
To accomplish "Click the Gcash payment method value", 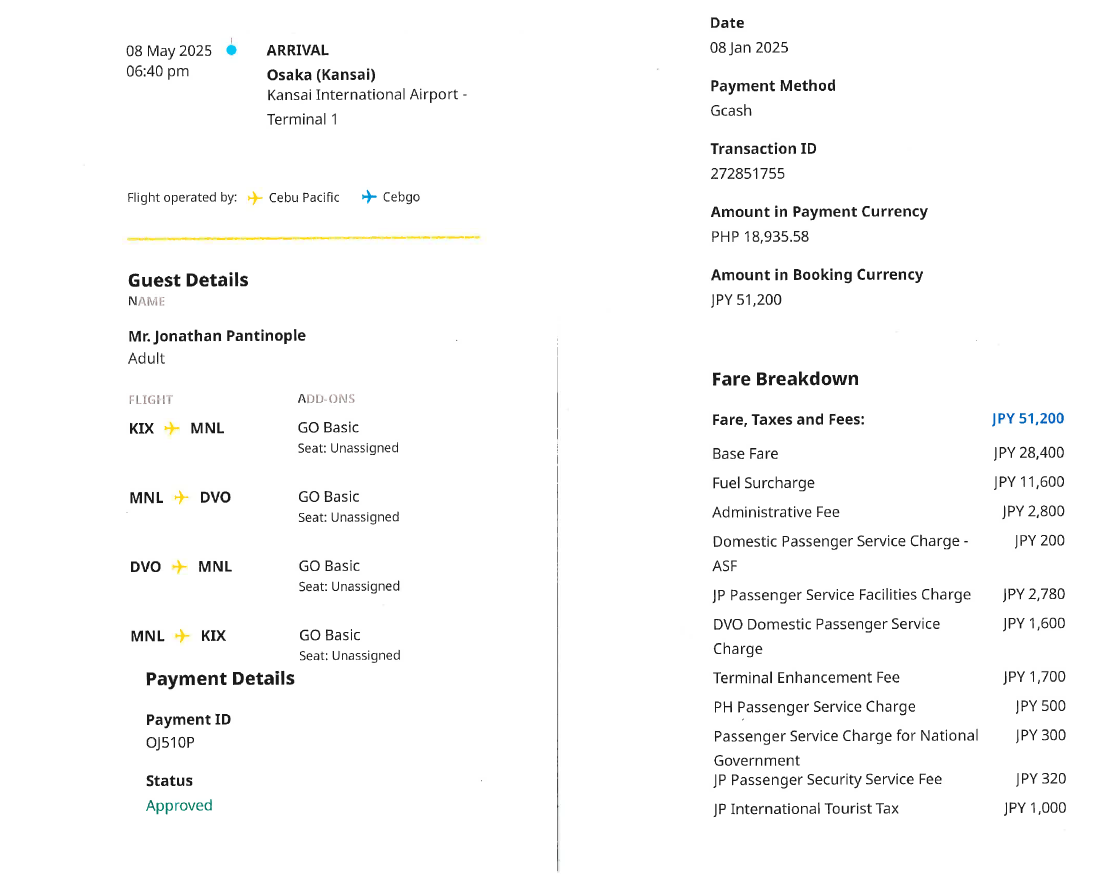I will [x=731, y=110].
